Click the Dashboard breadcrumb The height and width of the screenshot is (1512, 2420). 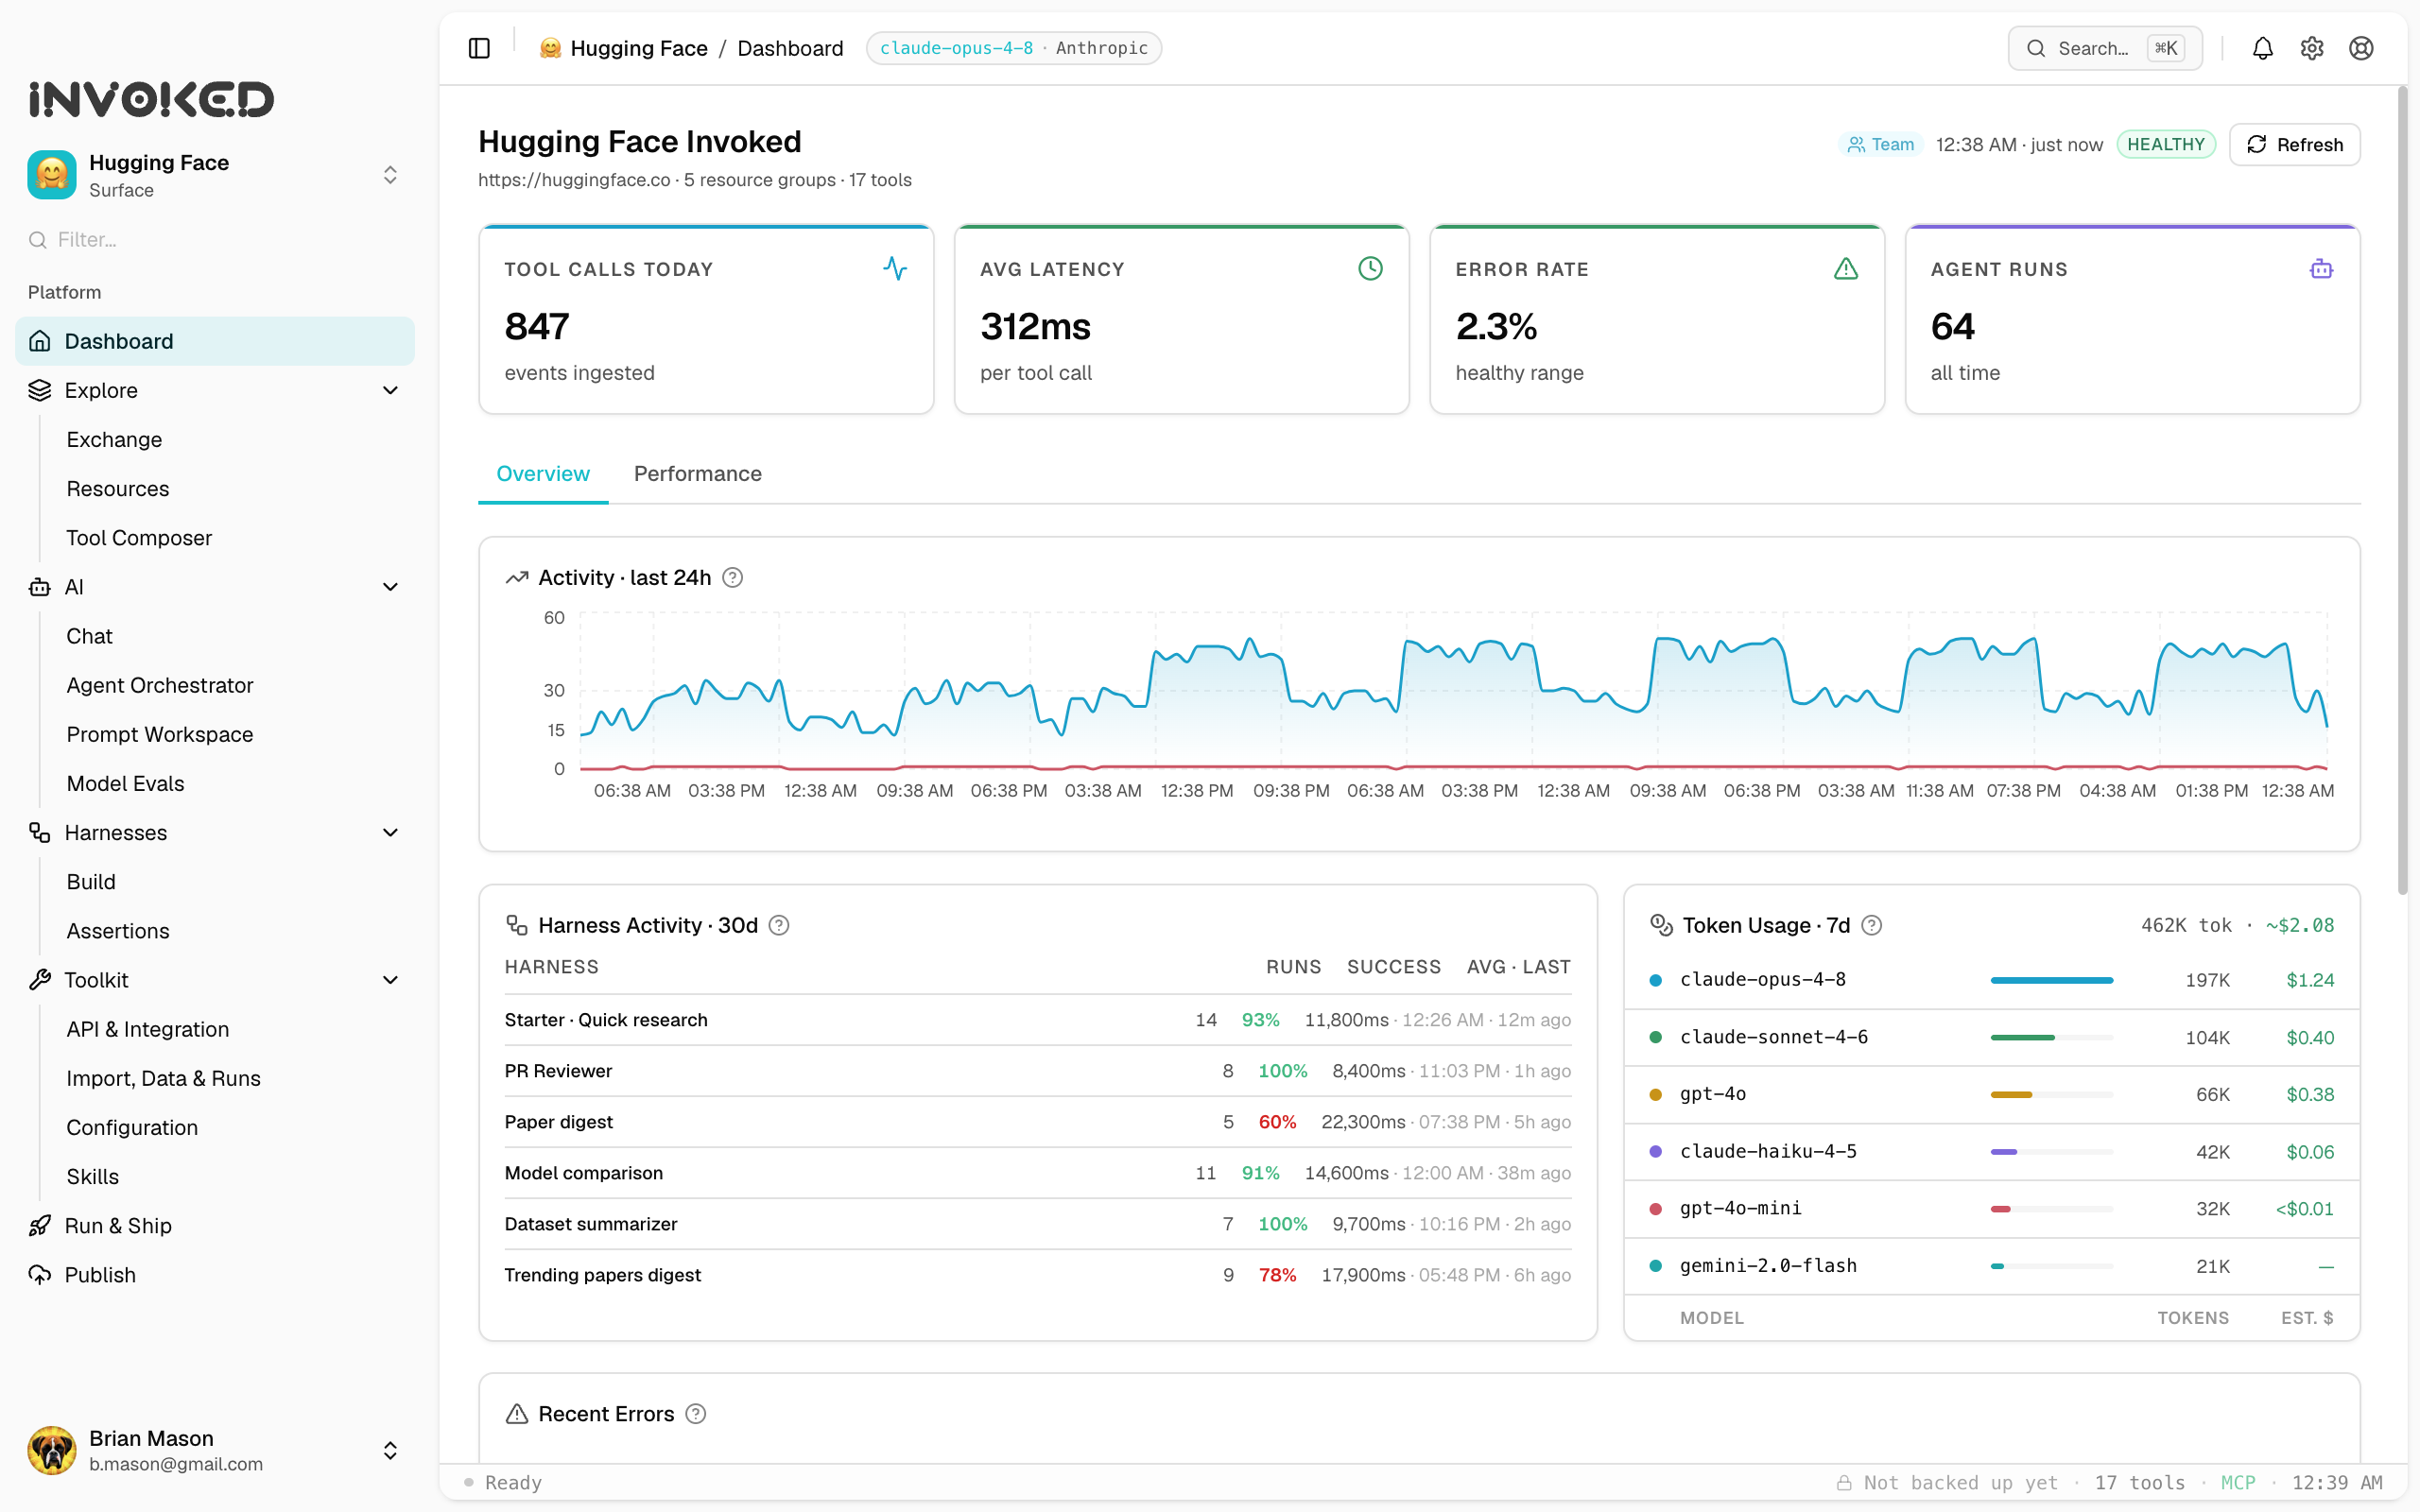pos(790,48)
